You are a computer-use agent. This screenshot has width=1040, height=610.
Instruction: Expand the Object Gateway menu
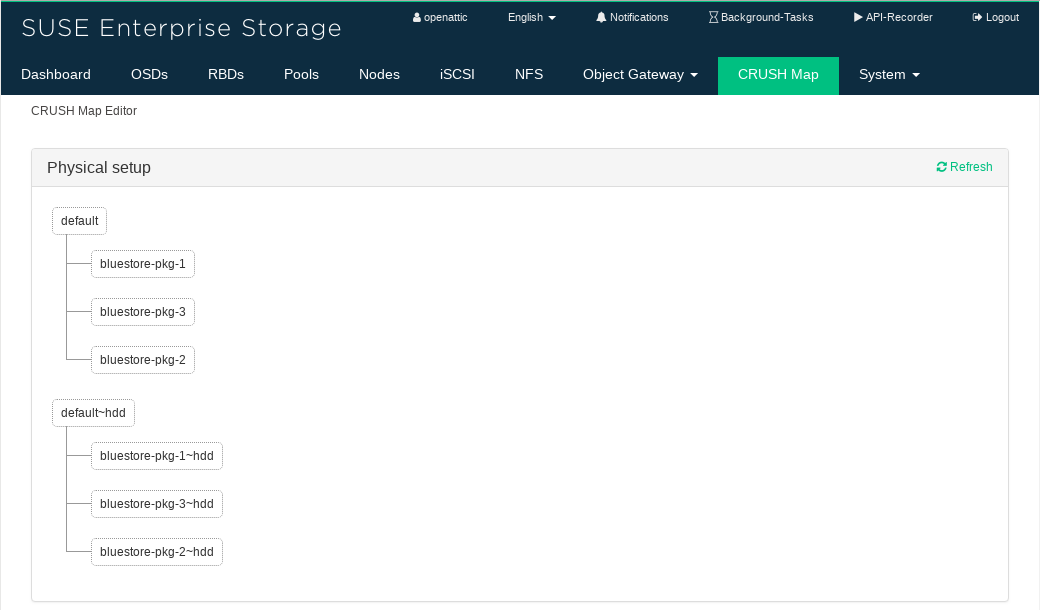coord(640,75)
